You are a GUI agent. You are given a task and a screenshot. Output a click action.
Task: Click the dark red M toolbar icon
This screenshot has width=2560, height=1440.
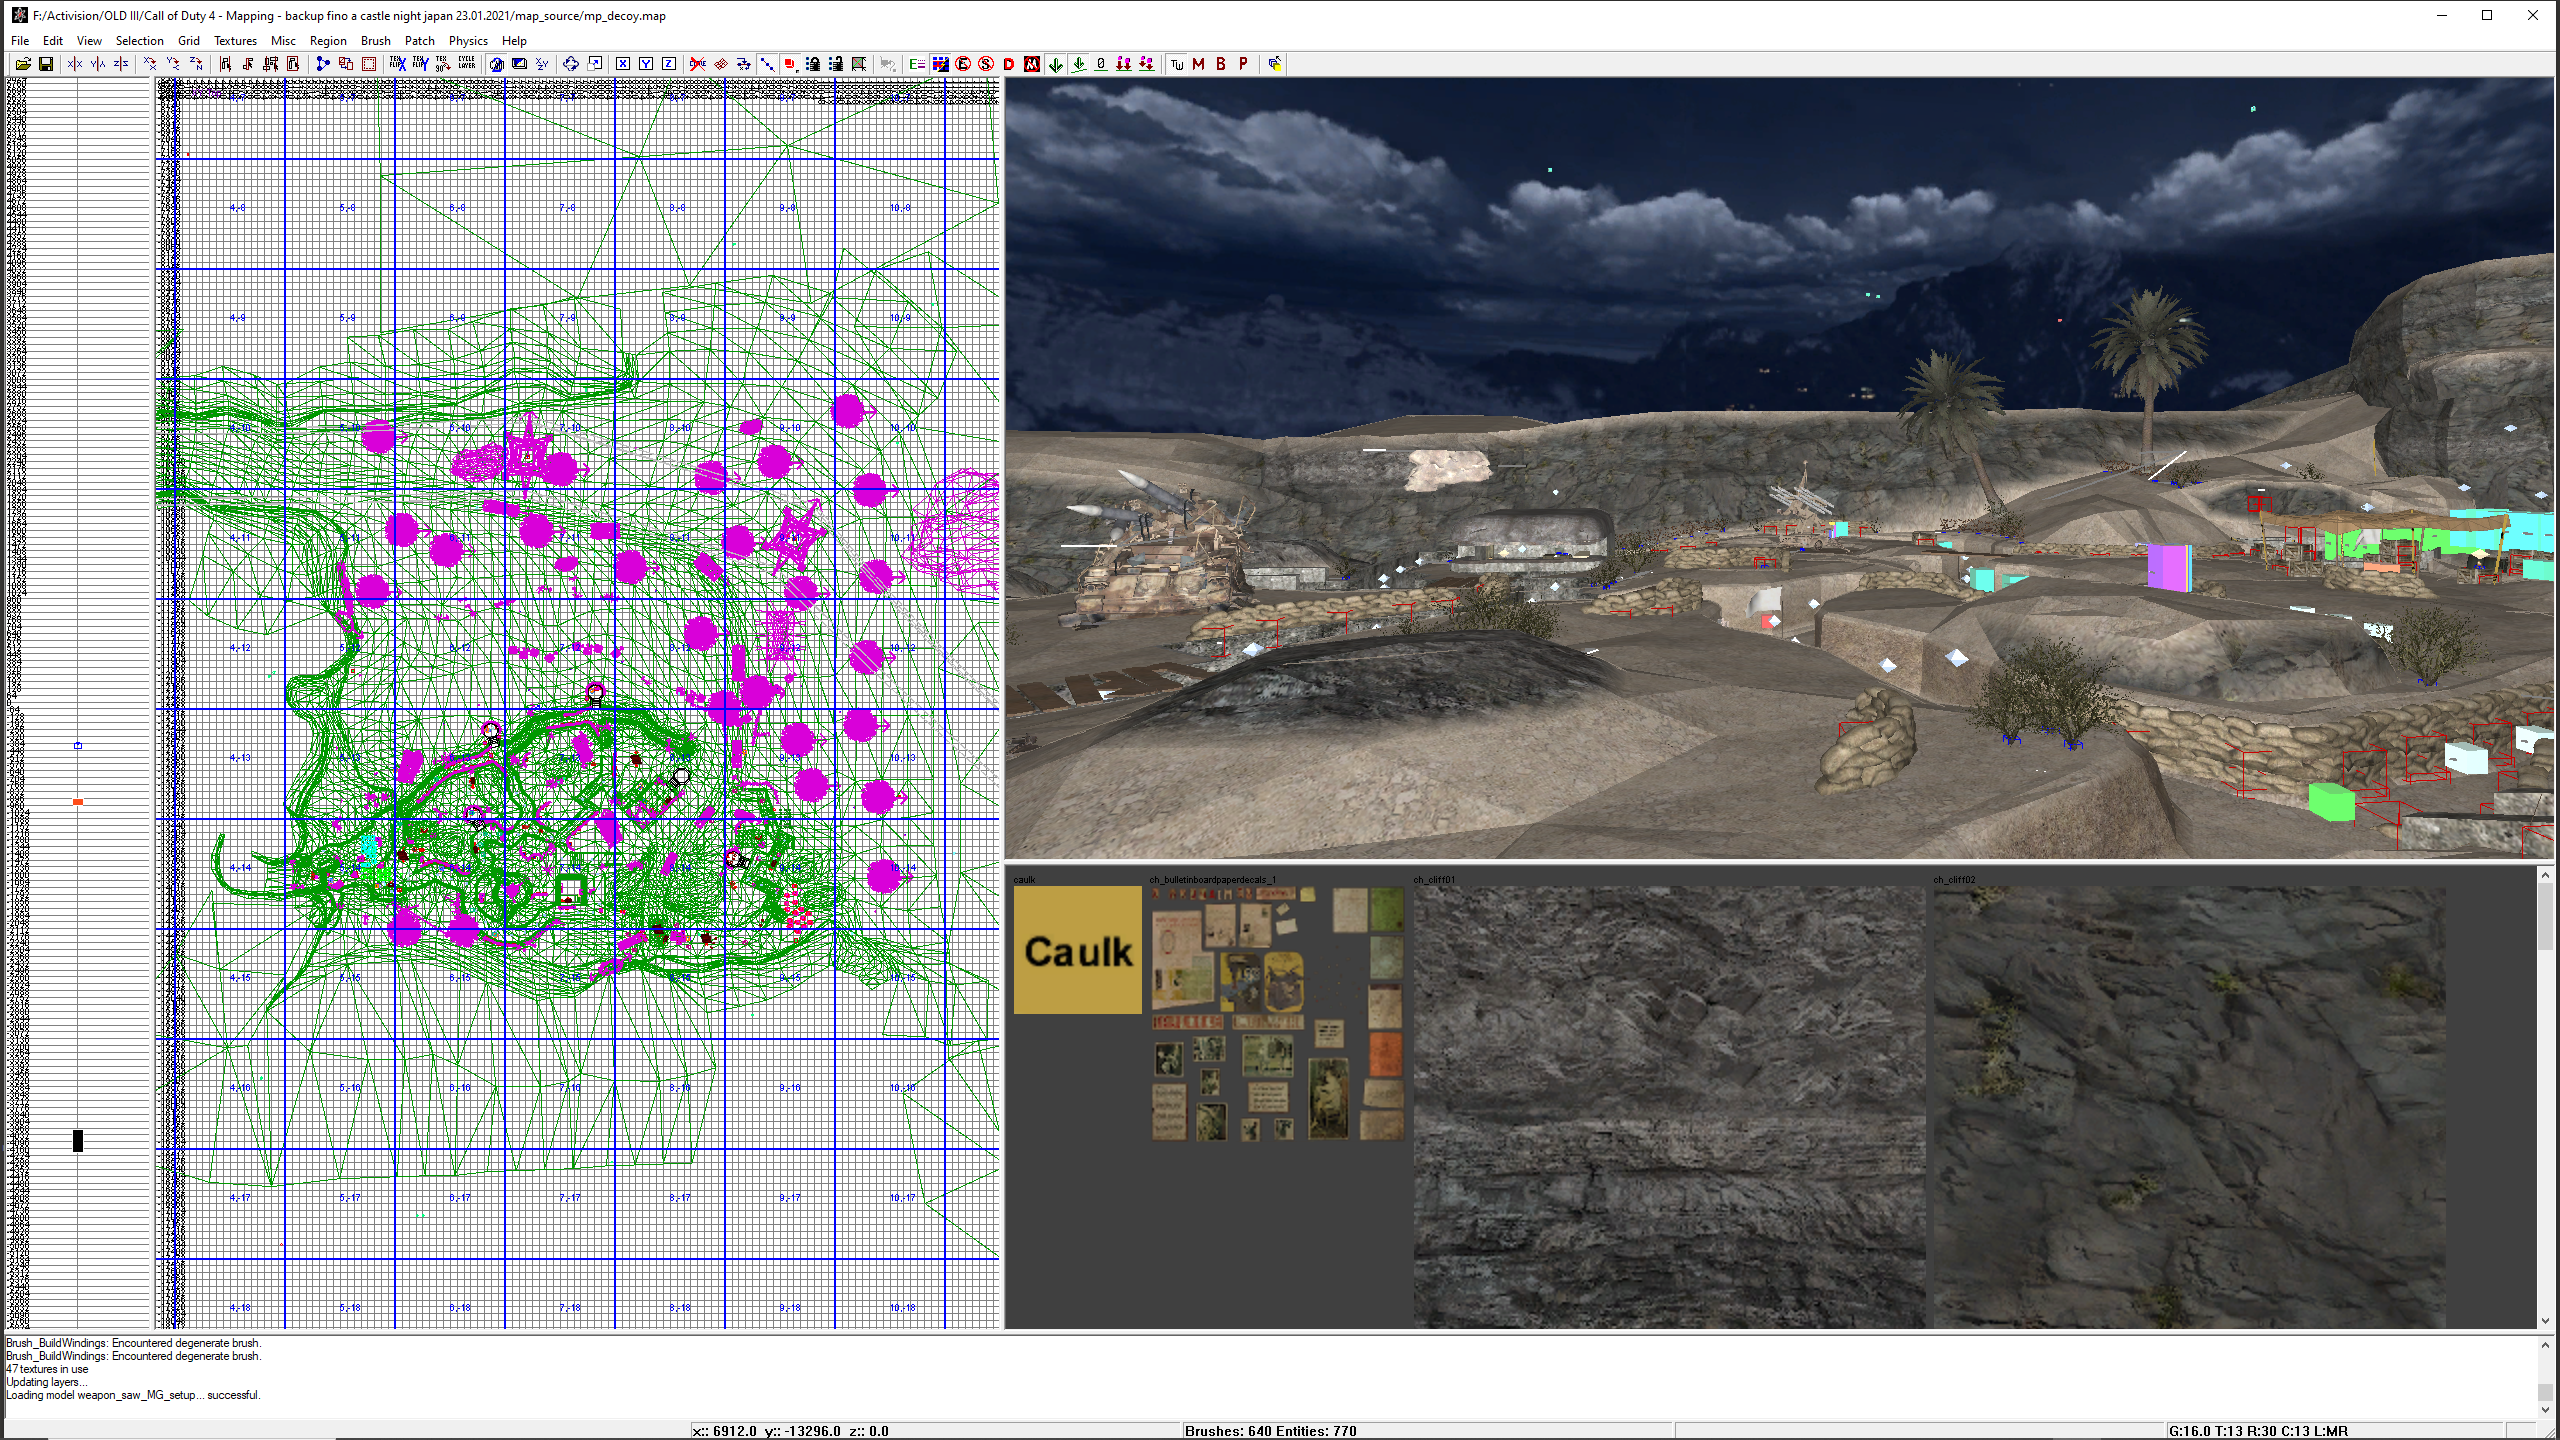[1198, 64]
